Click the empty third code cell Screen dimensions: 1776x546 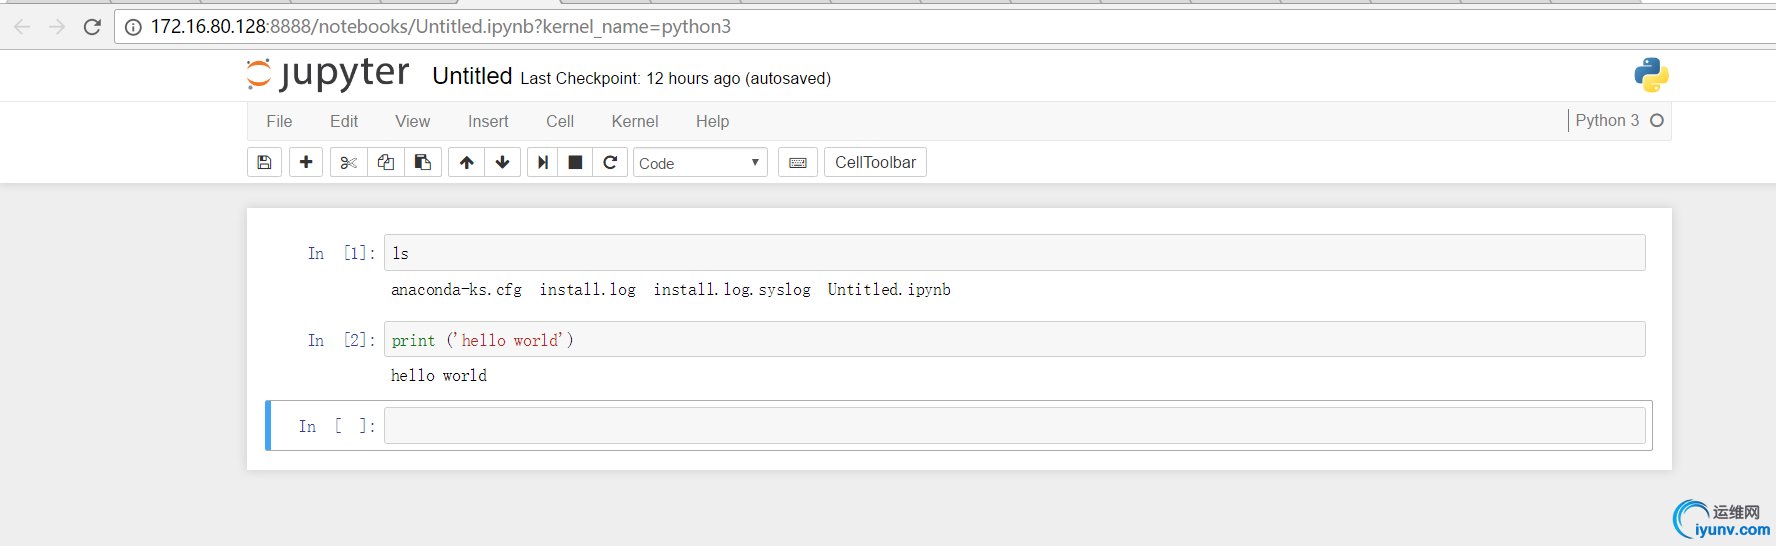pos(1014,426)
